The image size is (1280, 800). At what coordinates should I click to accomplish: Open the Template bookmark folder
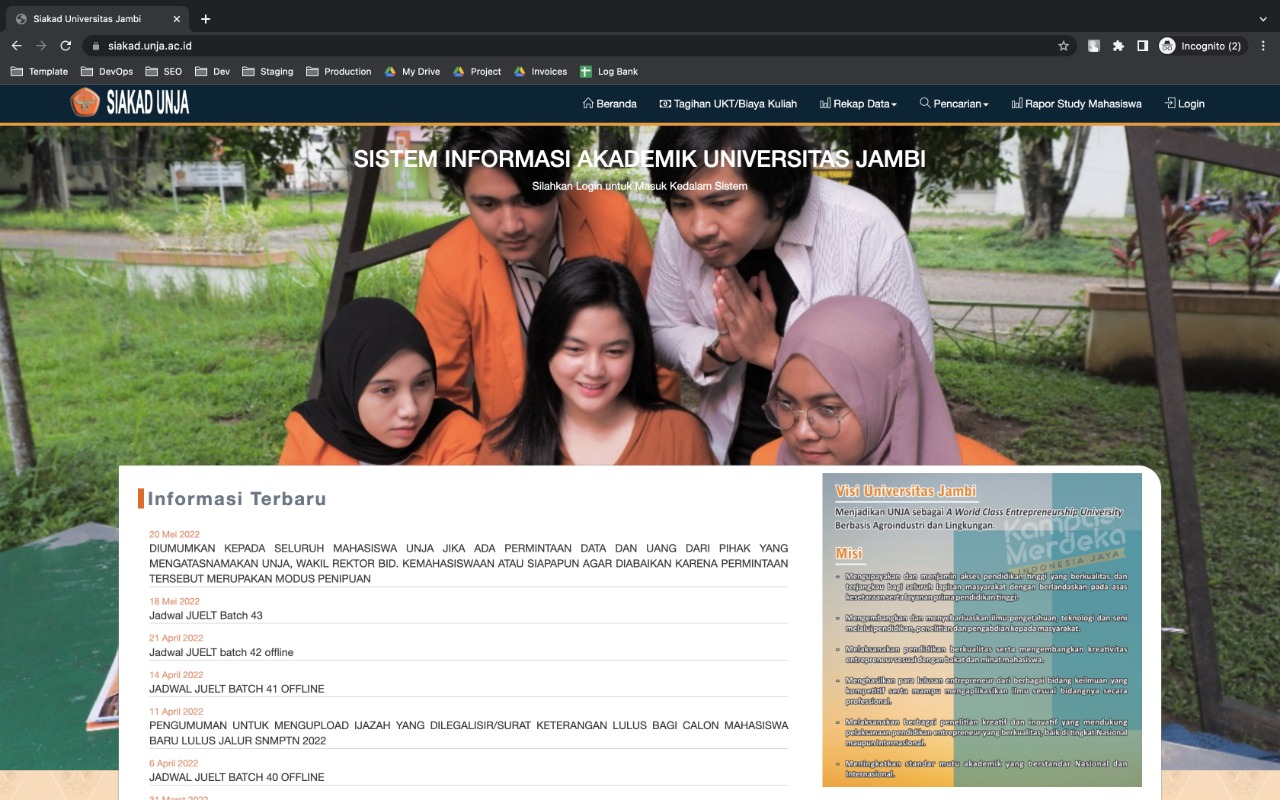click(39, 72)
